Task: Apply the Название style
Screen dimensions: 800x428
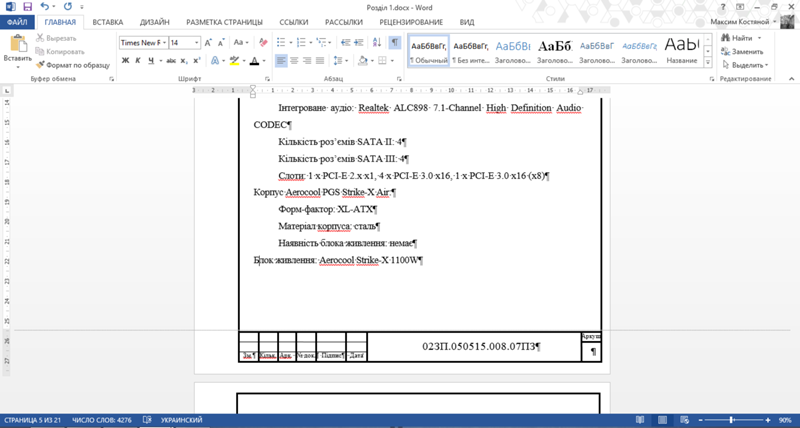Action: [682, 51]
